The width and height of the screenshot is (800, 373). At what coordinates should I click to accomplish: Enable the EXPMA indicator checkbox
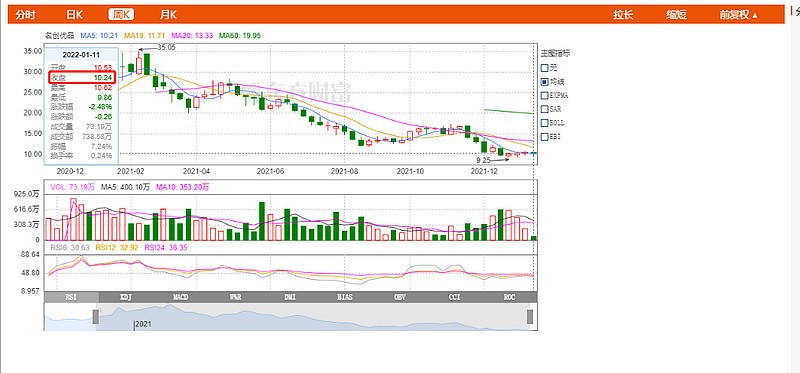click(x=544, y=95)
